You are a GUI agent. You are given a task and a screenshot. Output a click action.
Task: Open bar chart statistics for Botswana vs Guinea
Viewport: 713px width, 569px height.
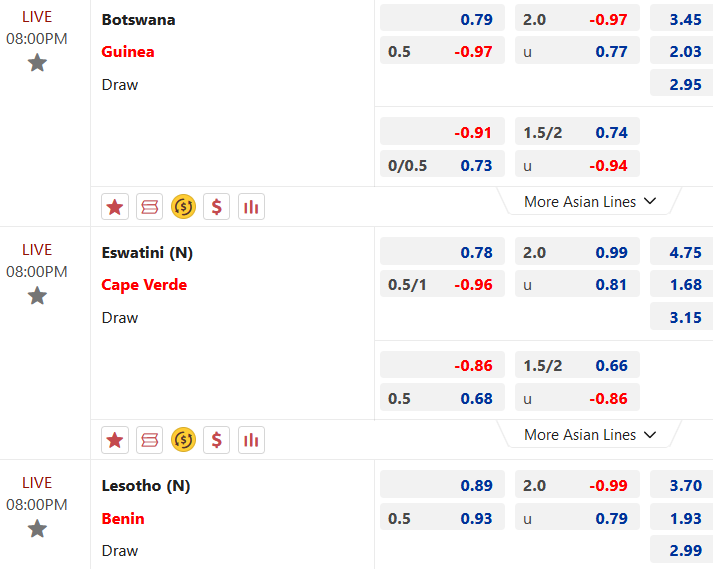251,207
